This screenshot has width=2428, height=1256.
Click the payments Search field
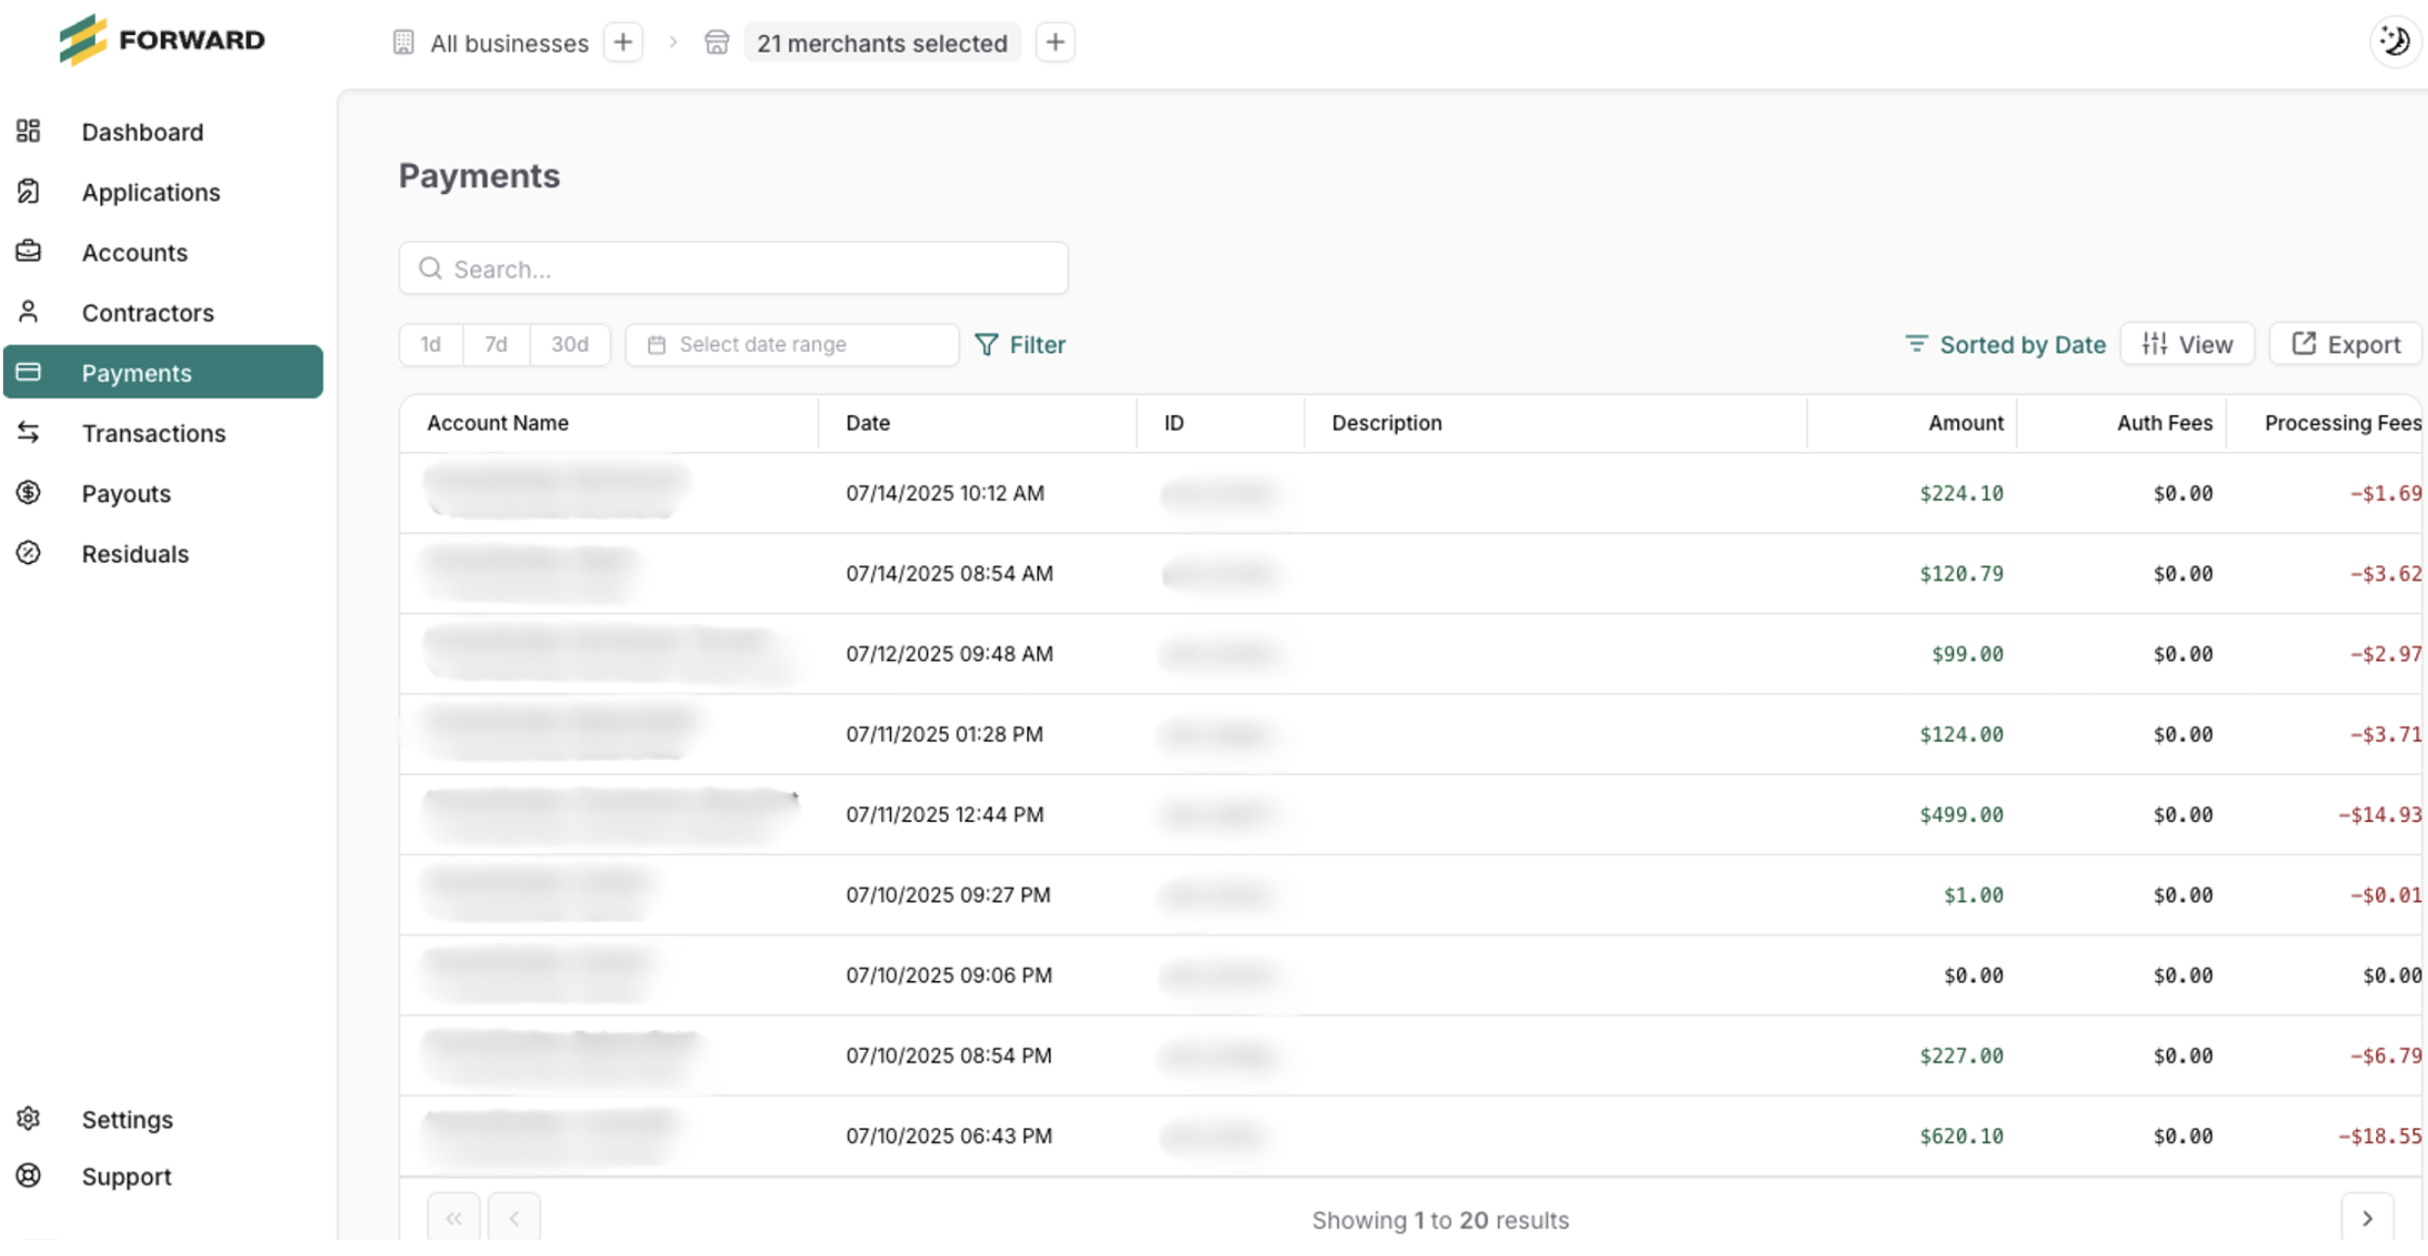(x=733, y=268)
